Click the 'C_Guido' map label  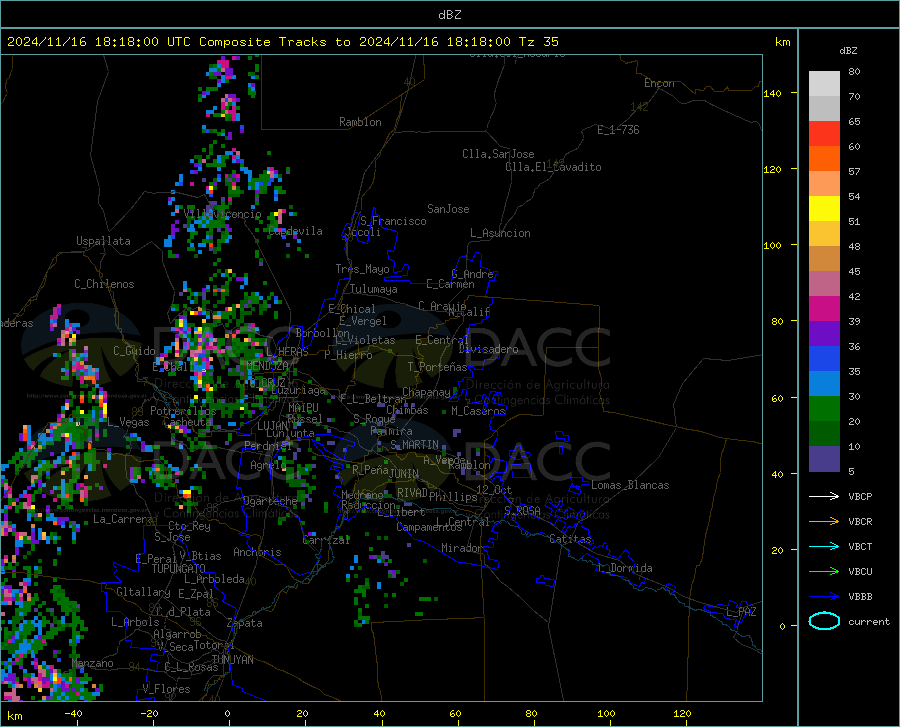(134, 351)
